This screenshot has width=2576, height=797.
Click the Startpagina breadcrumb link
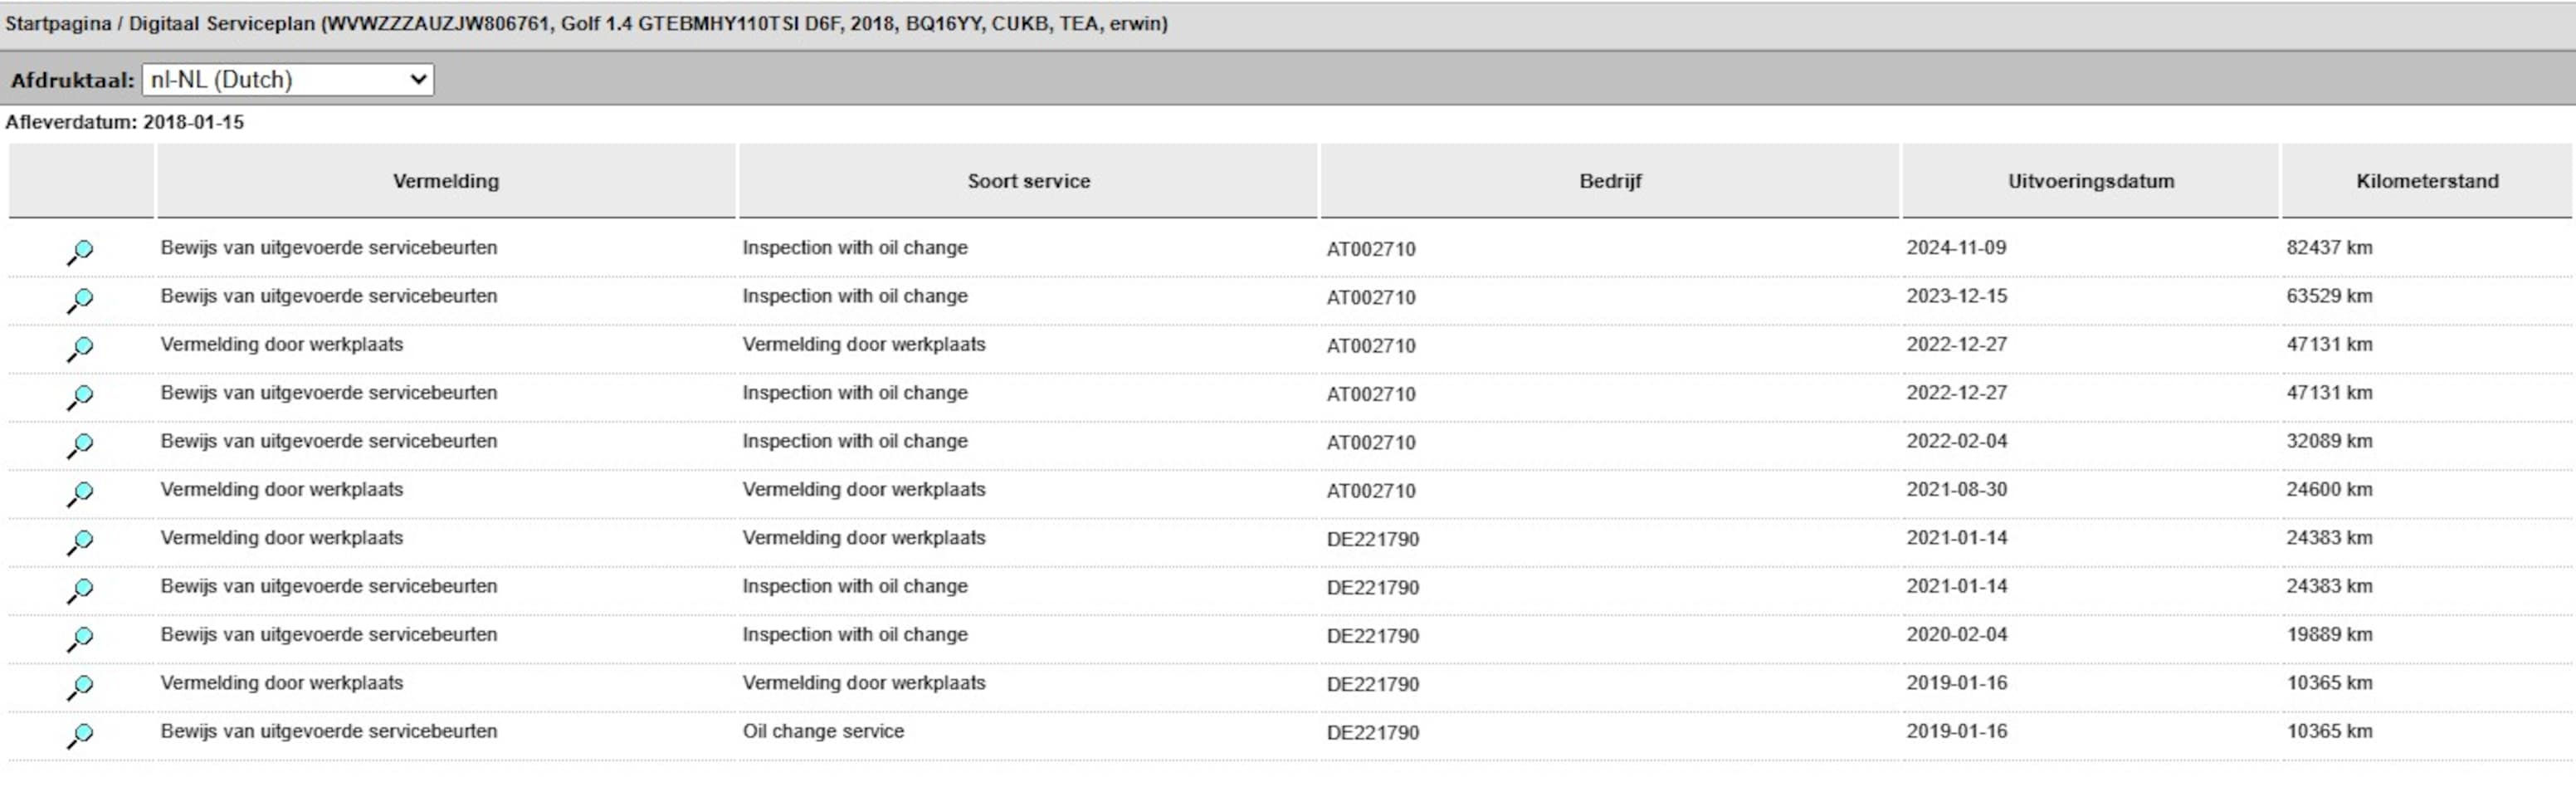[x=58, y=23]
